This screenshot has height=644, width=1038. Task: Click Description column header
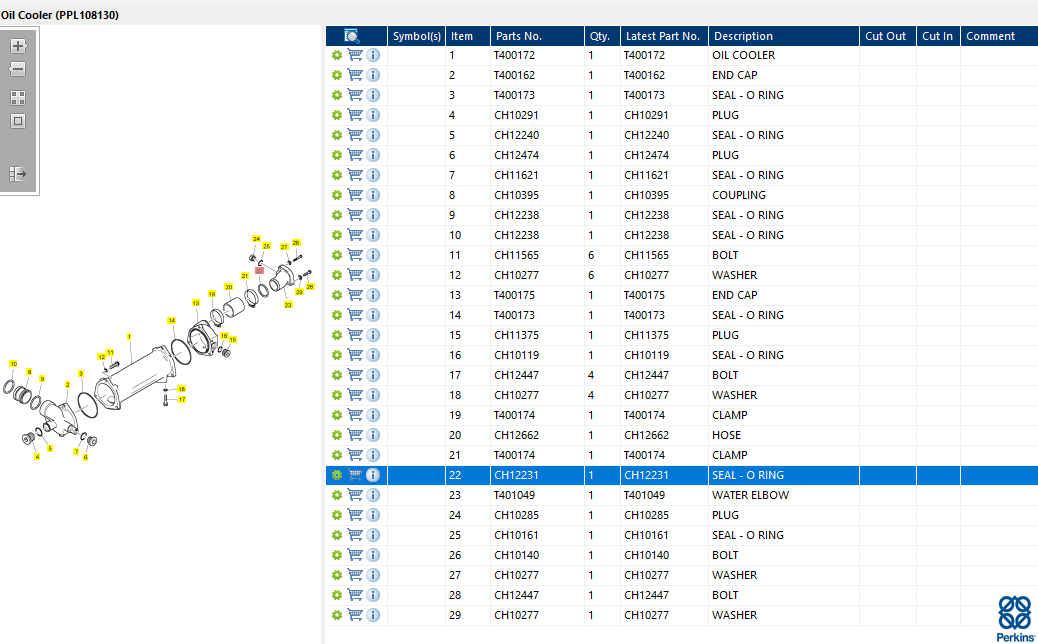point(784,36)
